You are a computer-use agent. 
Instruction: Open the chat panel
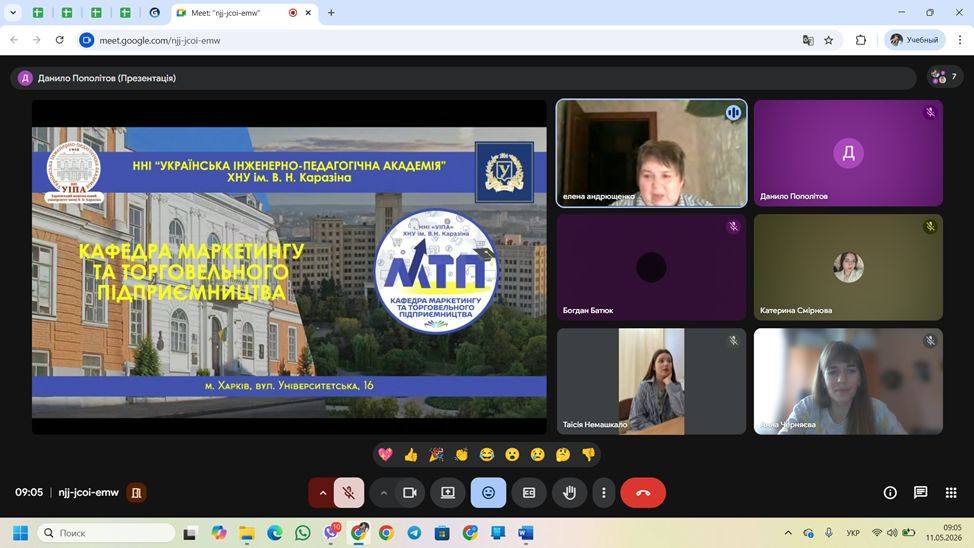[x=921, y=493]
